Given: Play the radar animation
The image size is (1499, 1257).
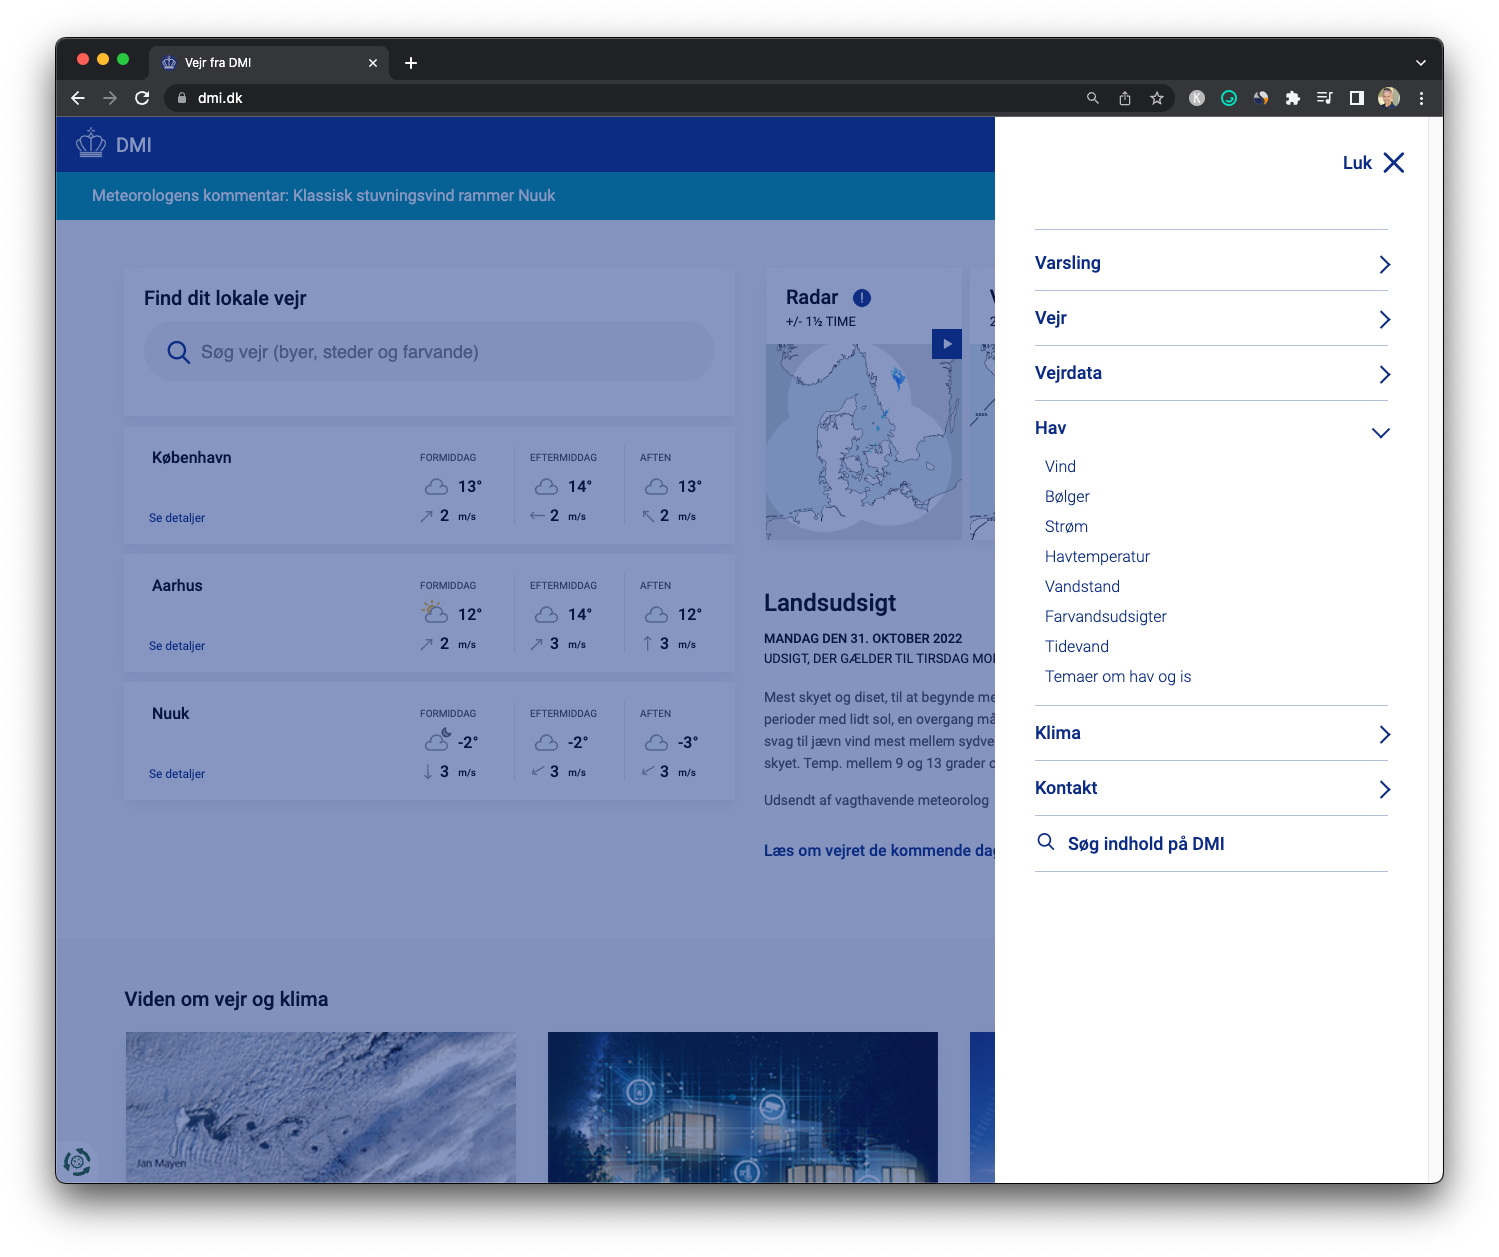Looking at the screenshot, I should coord(946,343).
